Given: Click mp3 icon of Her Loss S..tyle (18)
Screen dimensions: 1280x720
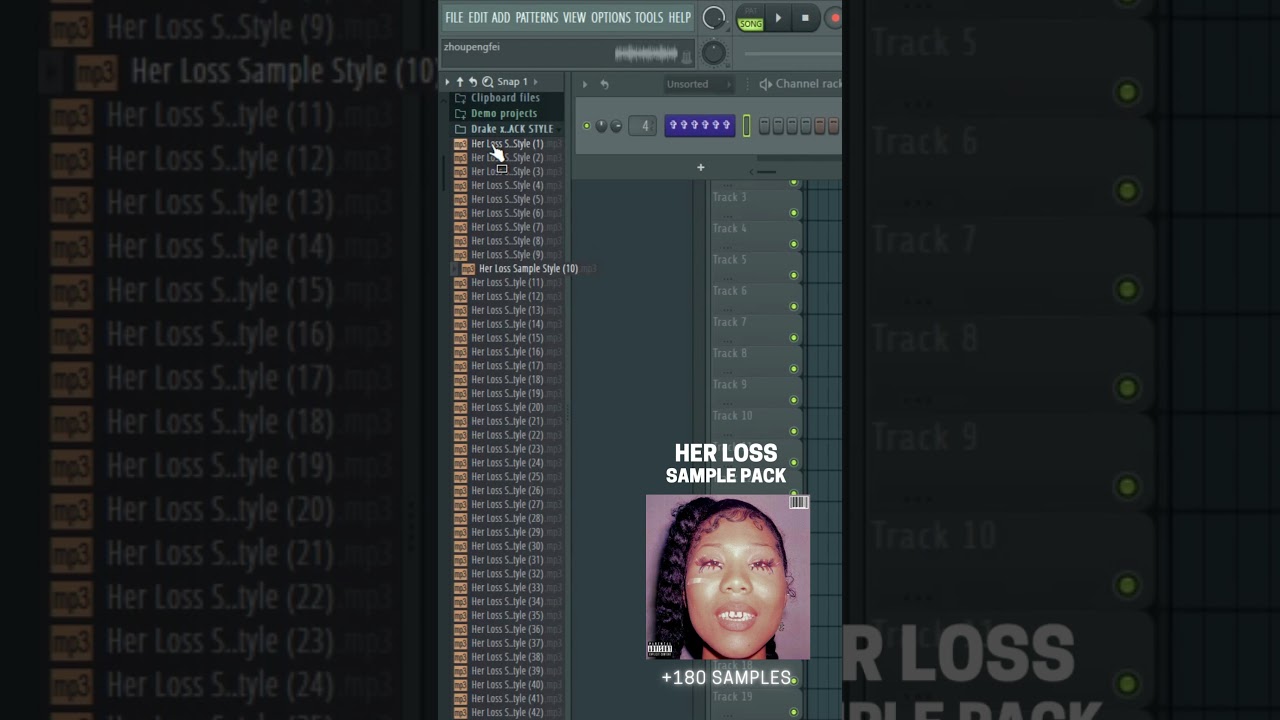Looking at the screenshot, I should [x=460, y=380].
